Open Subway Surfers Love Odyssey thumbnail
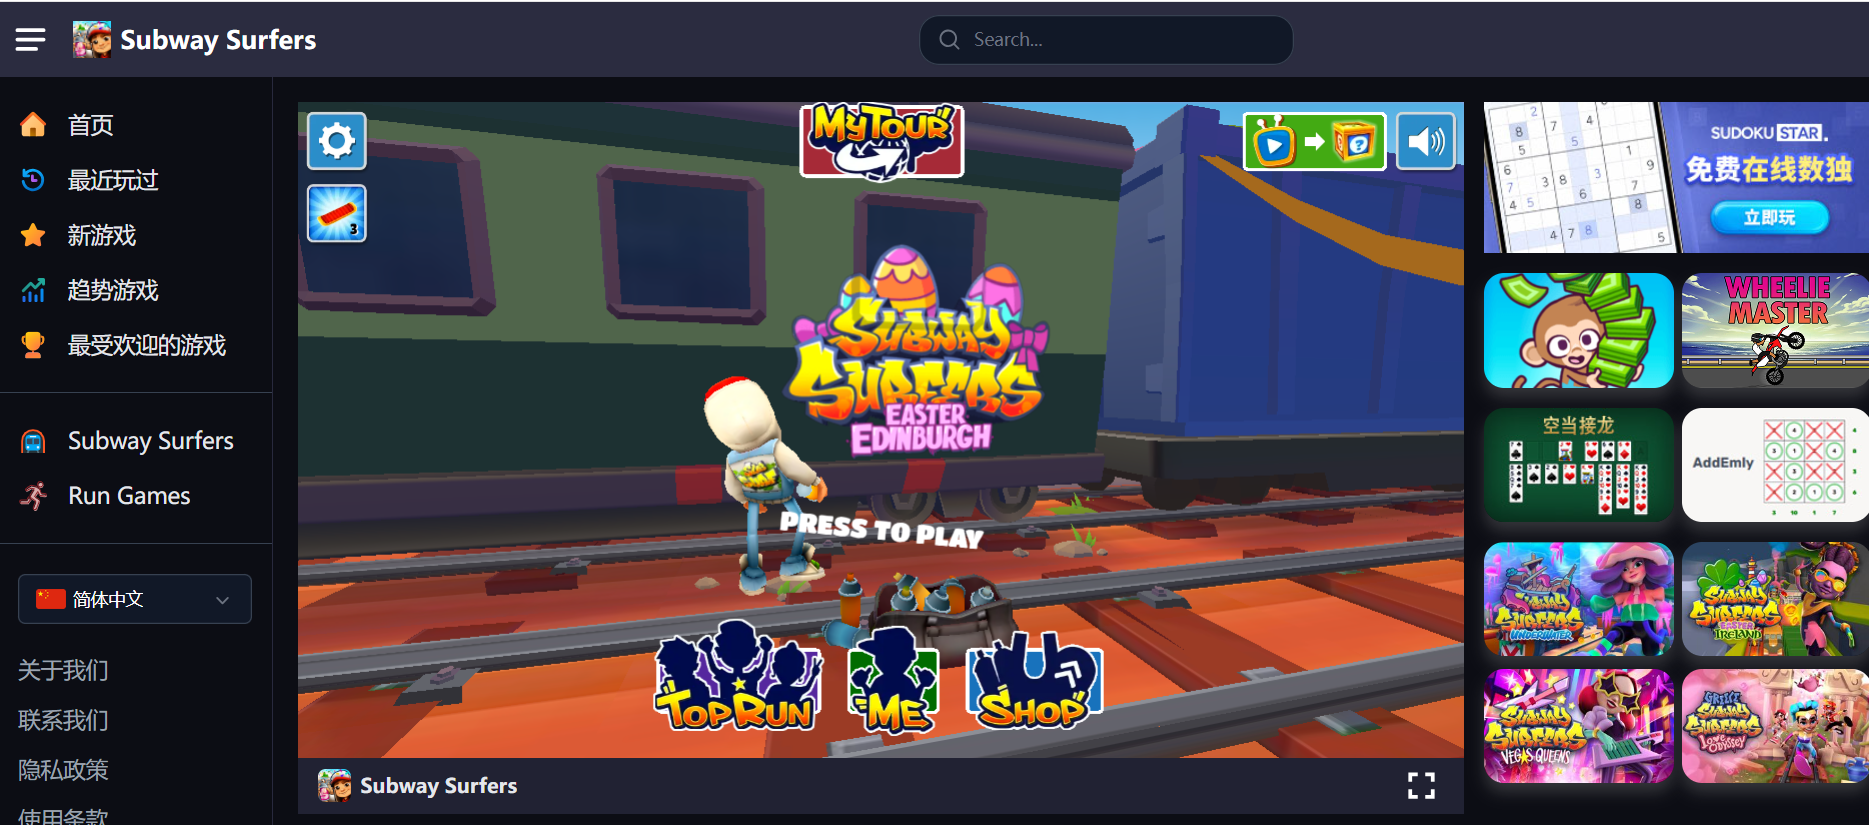Image resolution: width=1869 pixels, height=825 pixels. point(1775,726)
